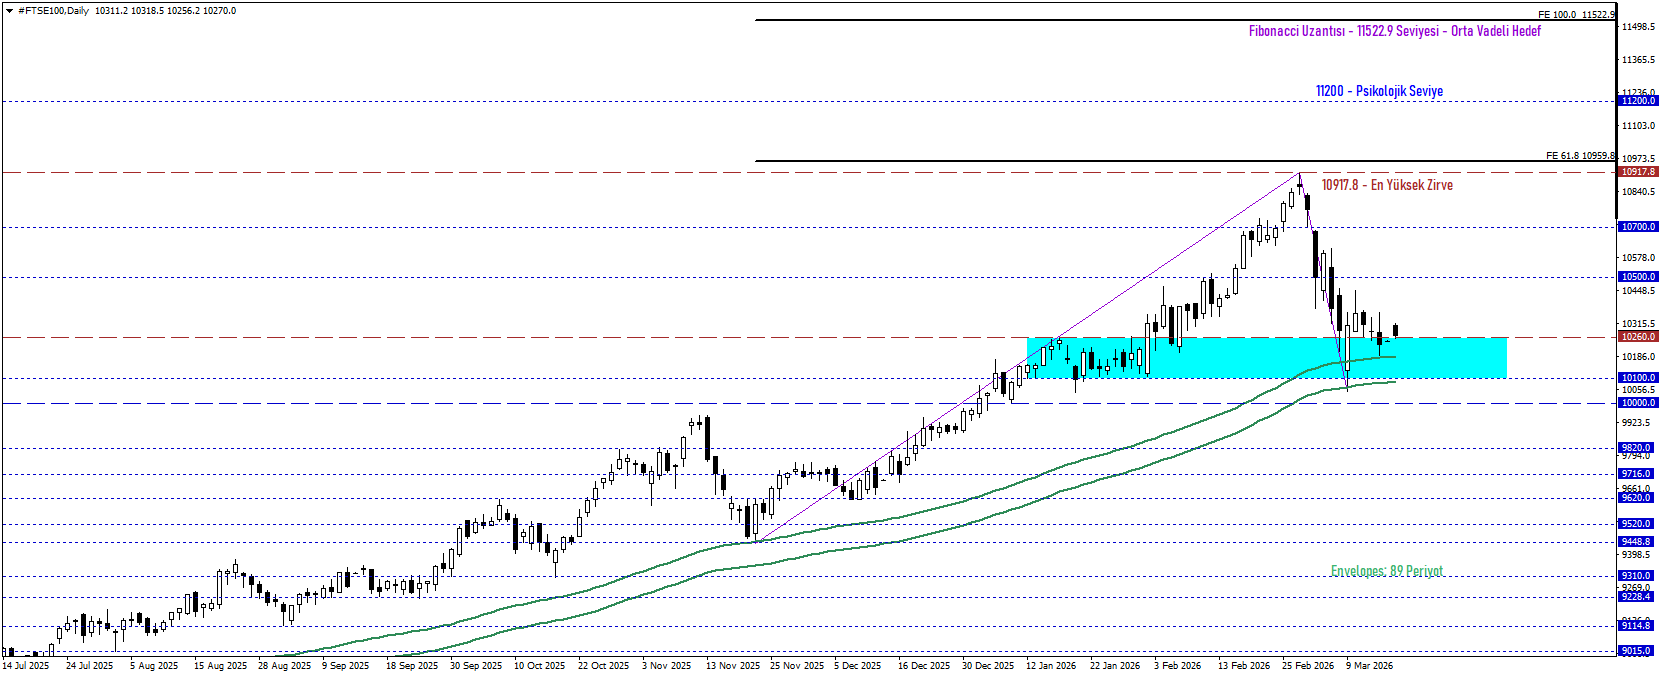Click the '5 Aug 2025' date on time axis
This screenshot has height=677, width=1662.
(x=154, y=666)
